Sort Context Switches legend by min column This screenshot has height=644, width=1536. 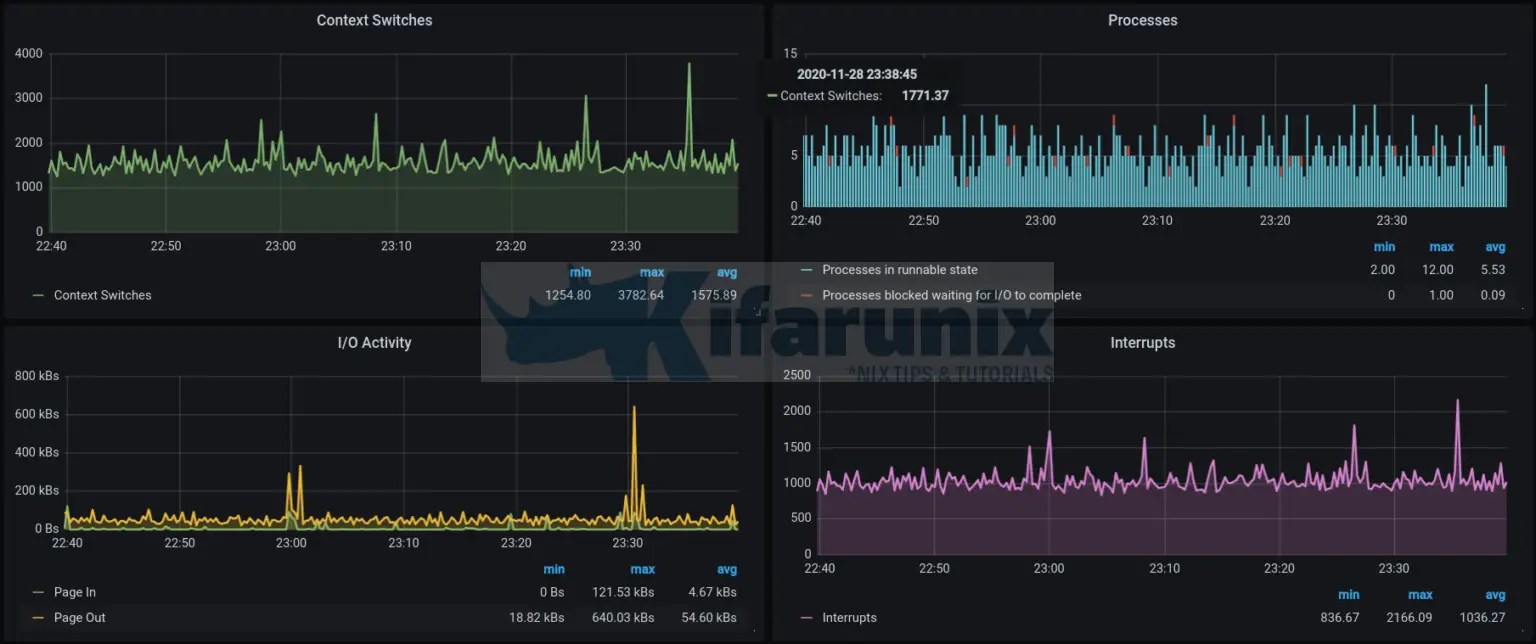580,271
